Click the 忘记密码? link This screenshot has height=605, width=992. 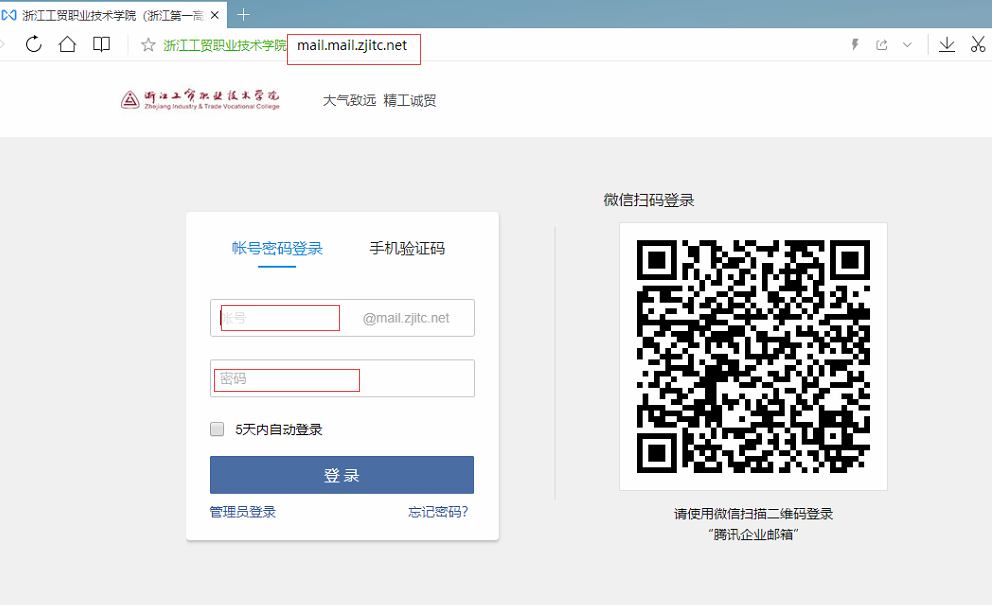point(438,512)
